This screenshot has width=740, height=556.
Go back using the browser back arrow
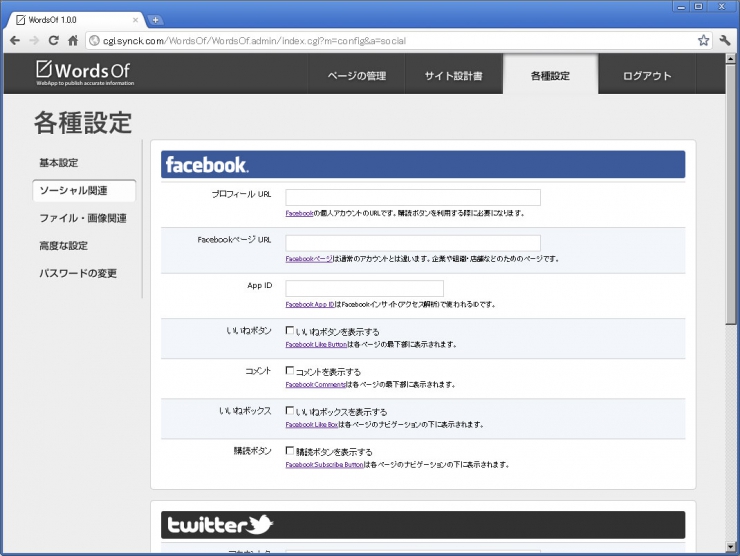[x=15, y=41]
